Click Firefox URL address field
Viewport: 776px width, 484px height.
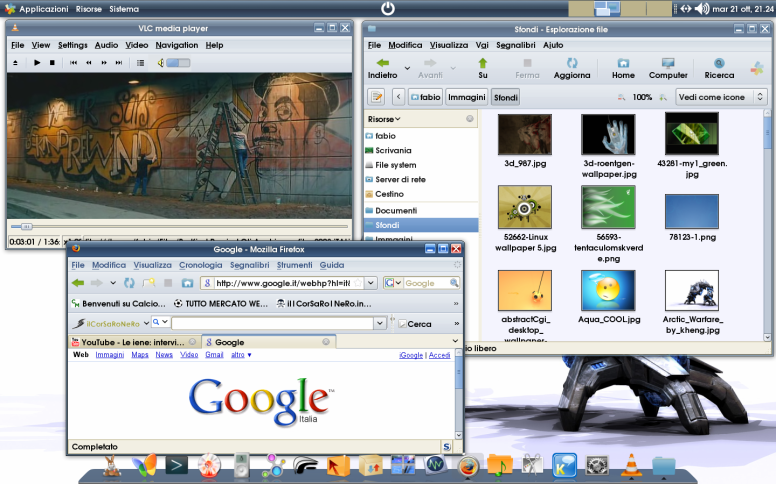tap(283, 283)
